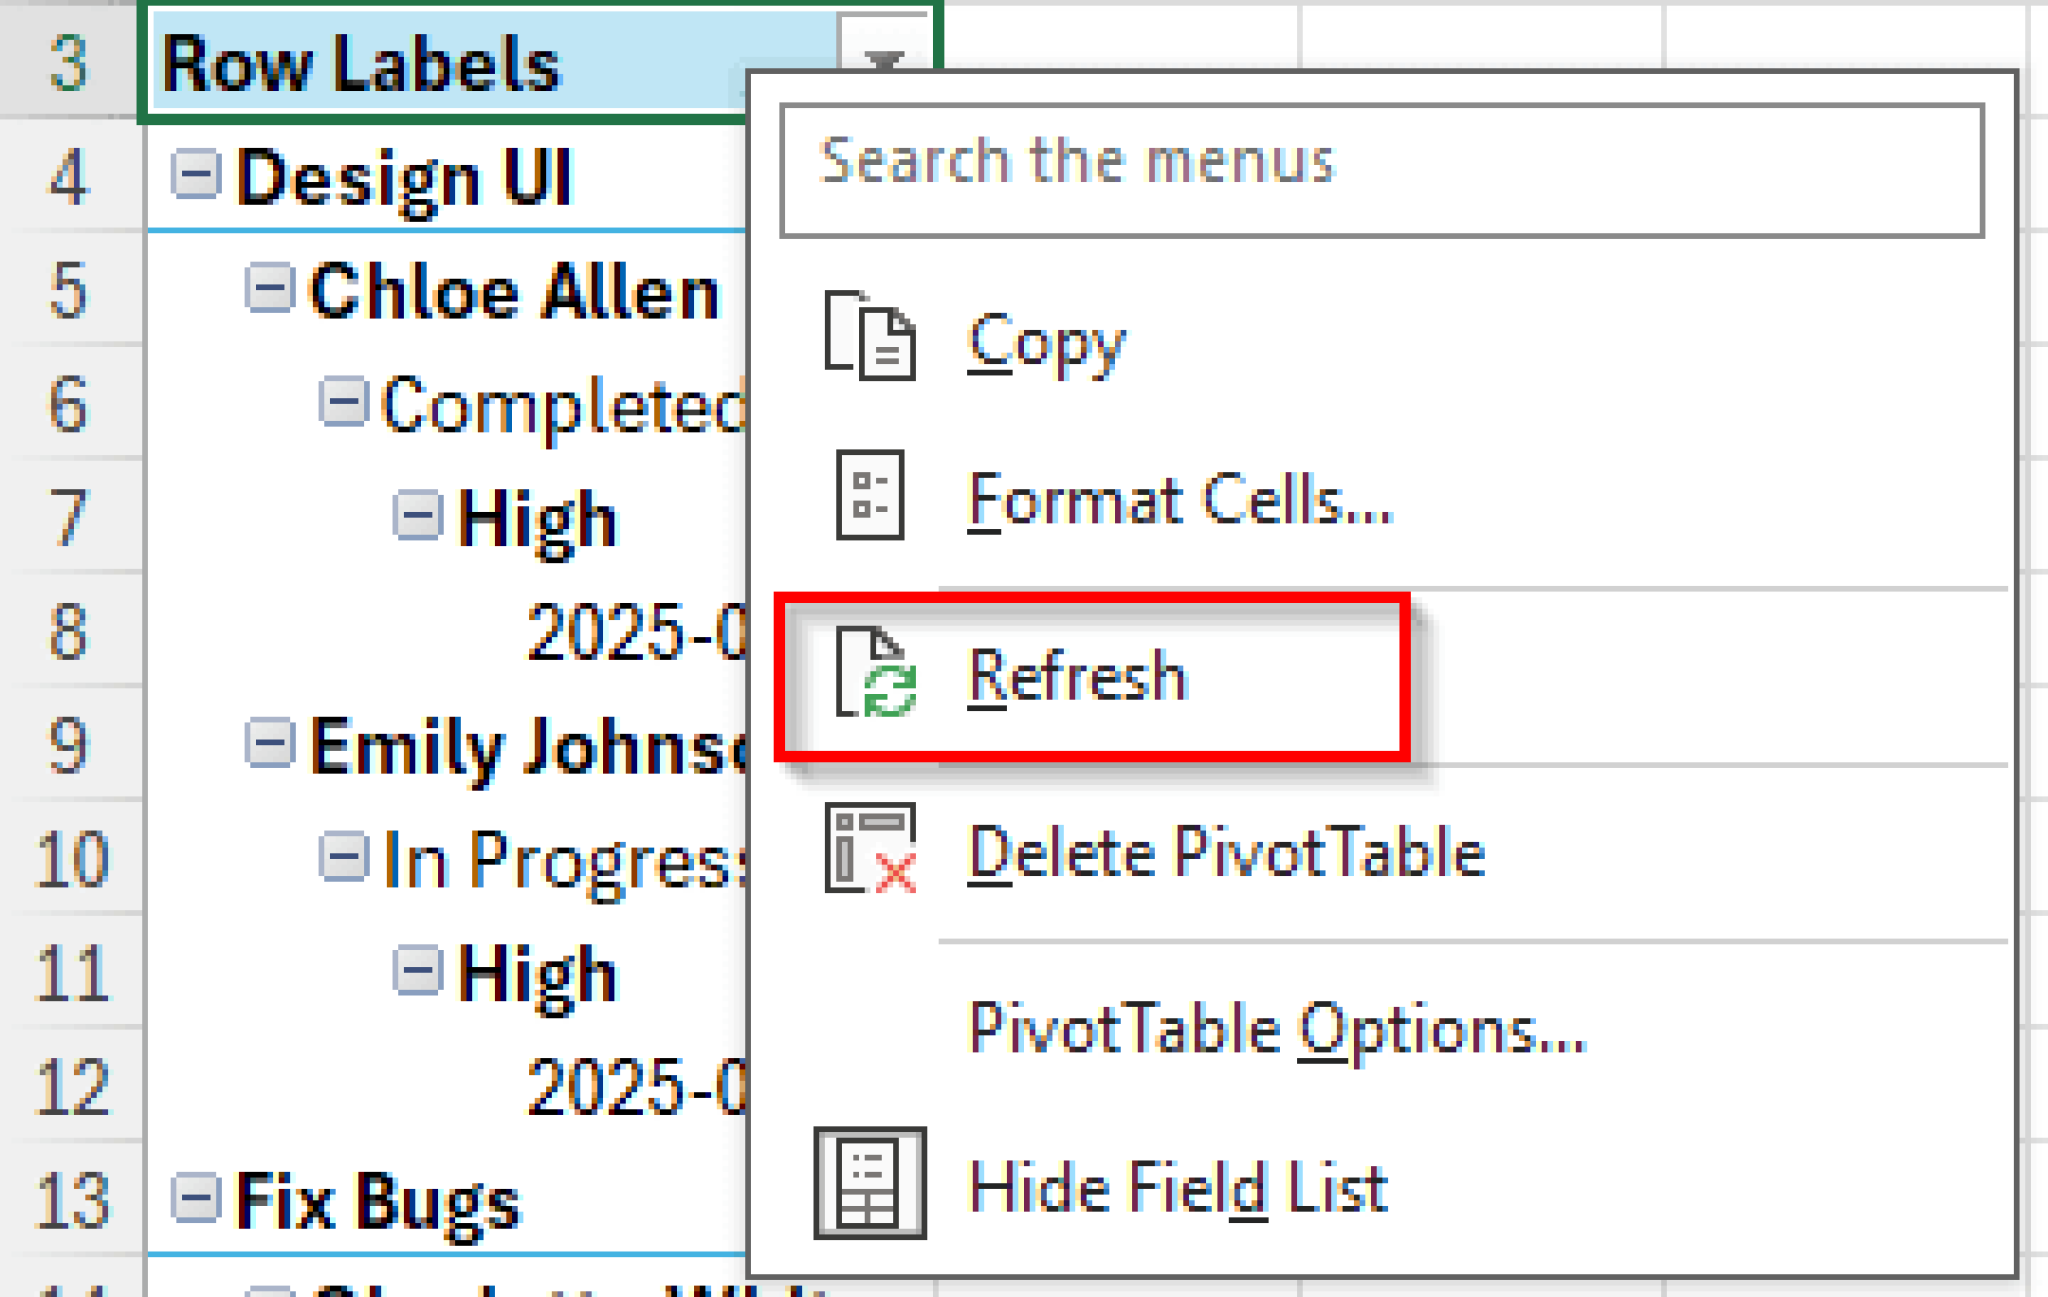Click the Hide Field List icon
Image resolution: width=2048 pixels, height=1297 pixels.
click(x=869, y=1183)
